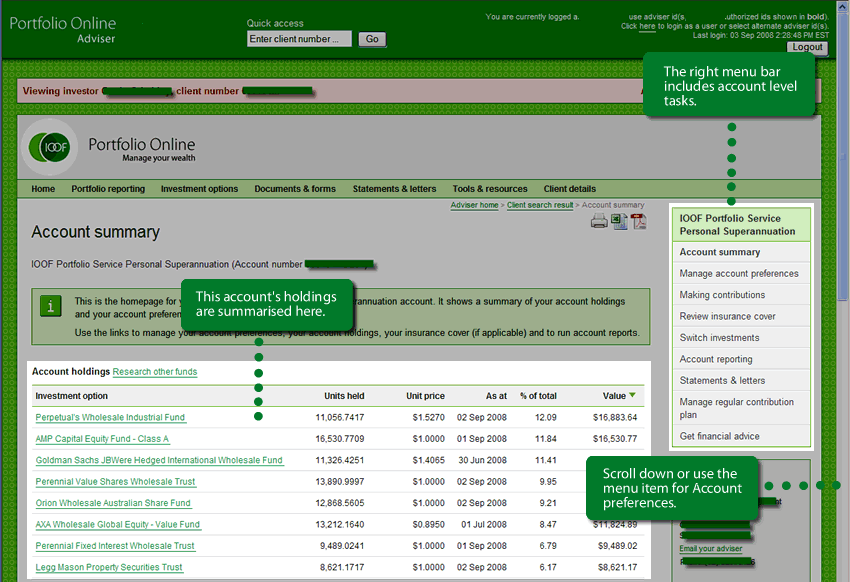Open Portfolio reporting menu
This screenshot has height=582, width=850.
pos(108,189)
